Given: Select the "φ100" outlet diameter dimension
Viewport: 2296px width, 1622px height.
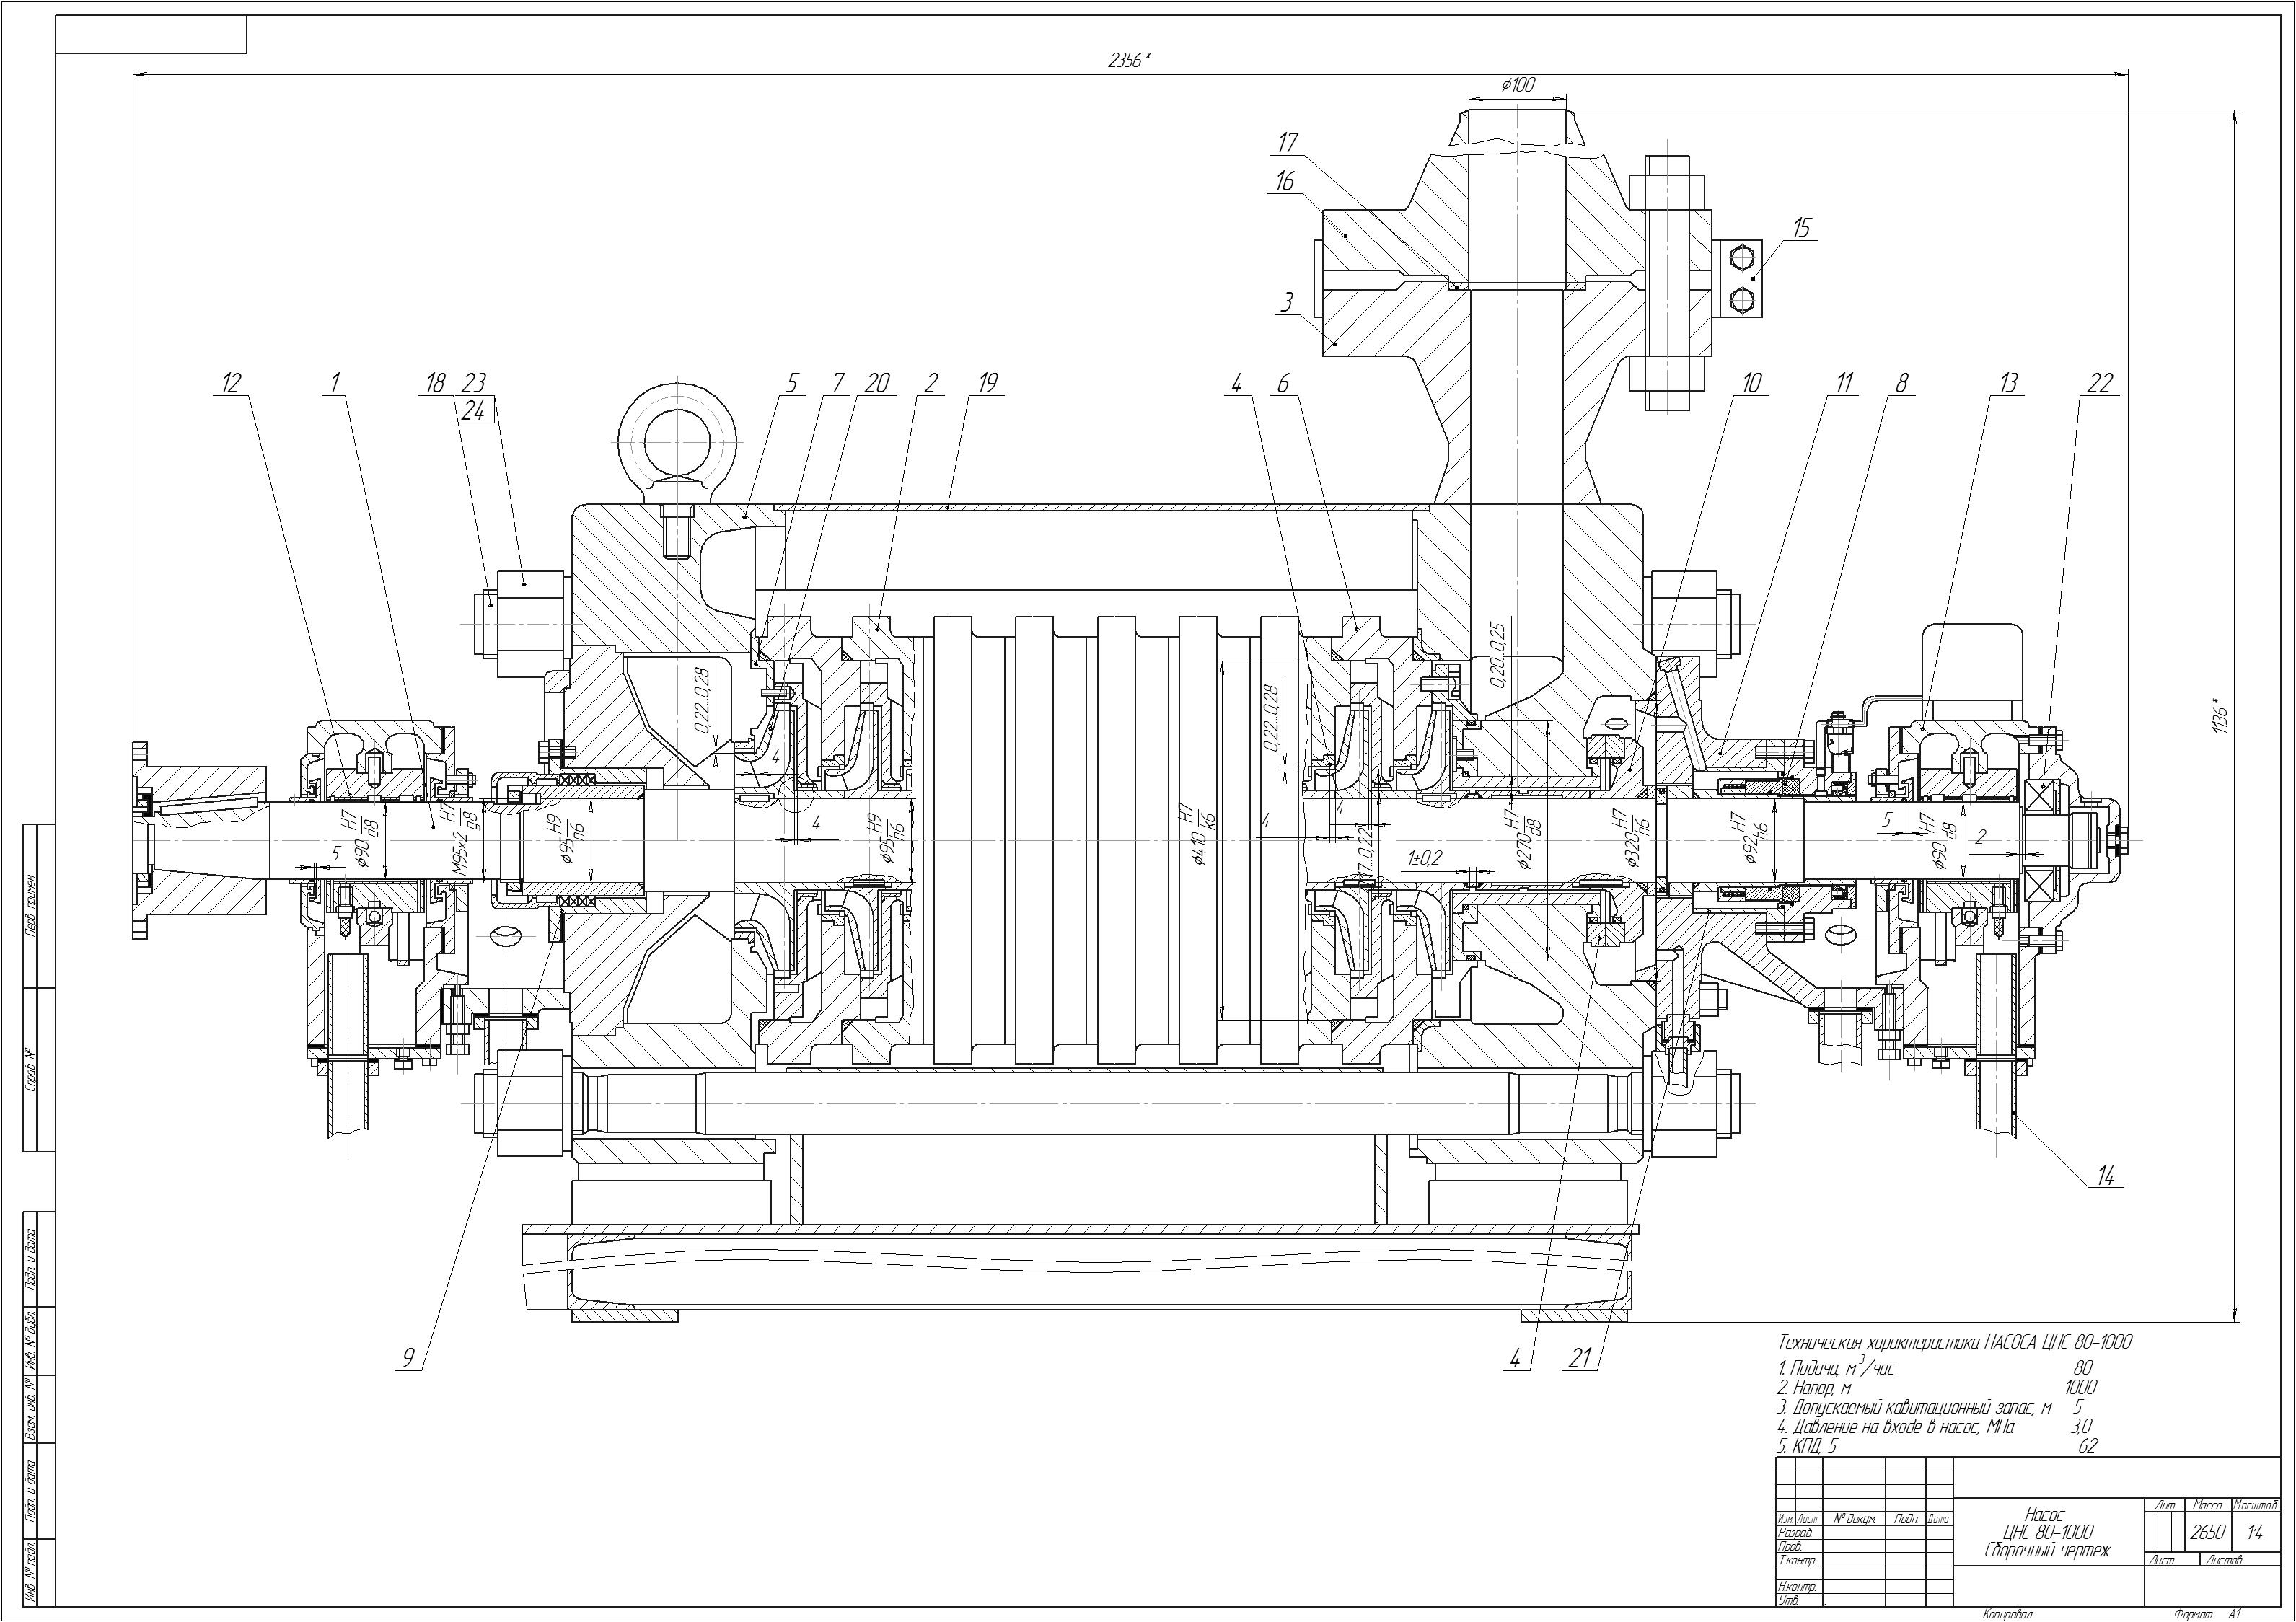Looking at the screenshot, I should (1516, 85).
